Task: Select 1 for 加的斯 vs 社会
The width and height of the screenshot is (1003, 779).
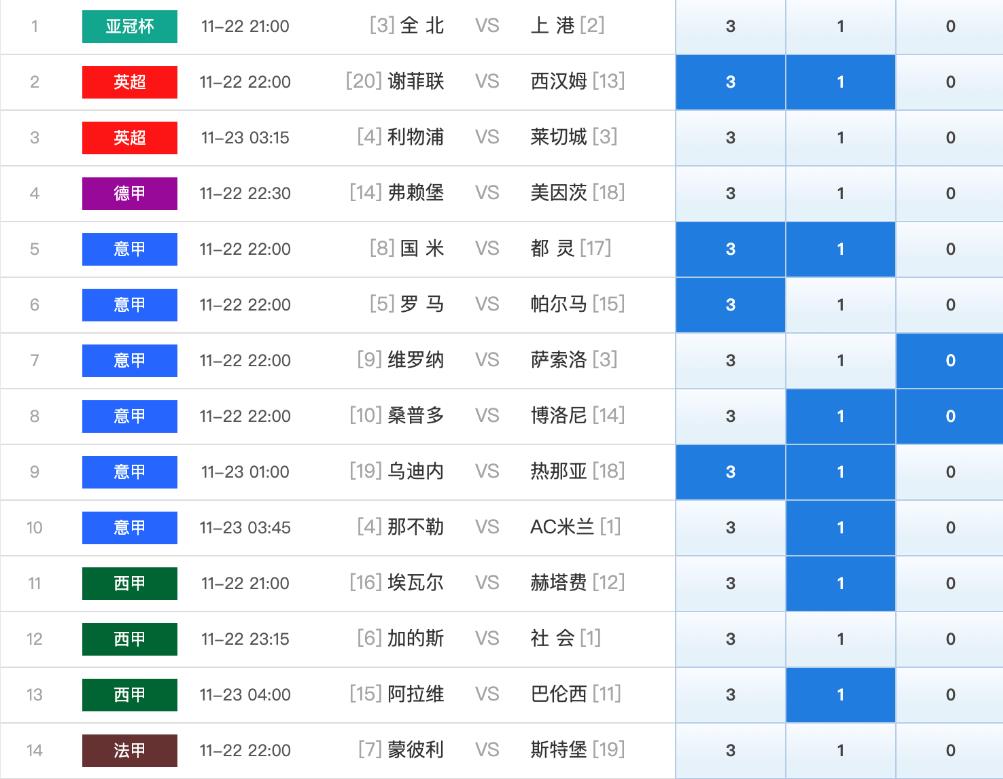Action: click(841, 638)
